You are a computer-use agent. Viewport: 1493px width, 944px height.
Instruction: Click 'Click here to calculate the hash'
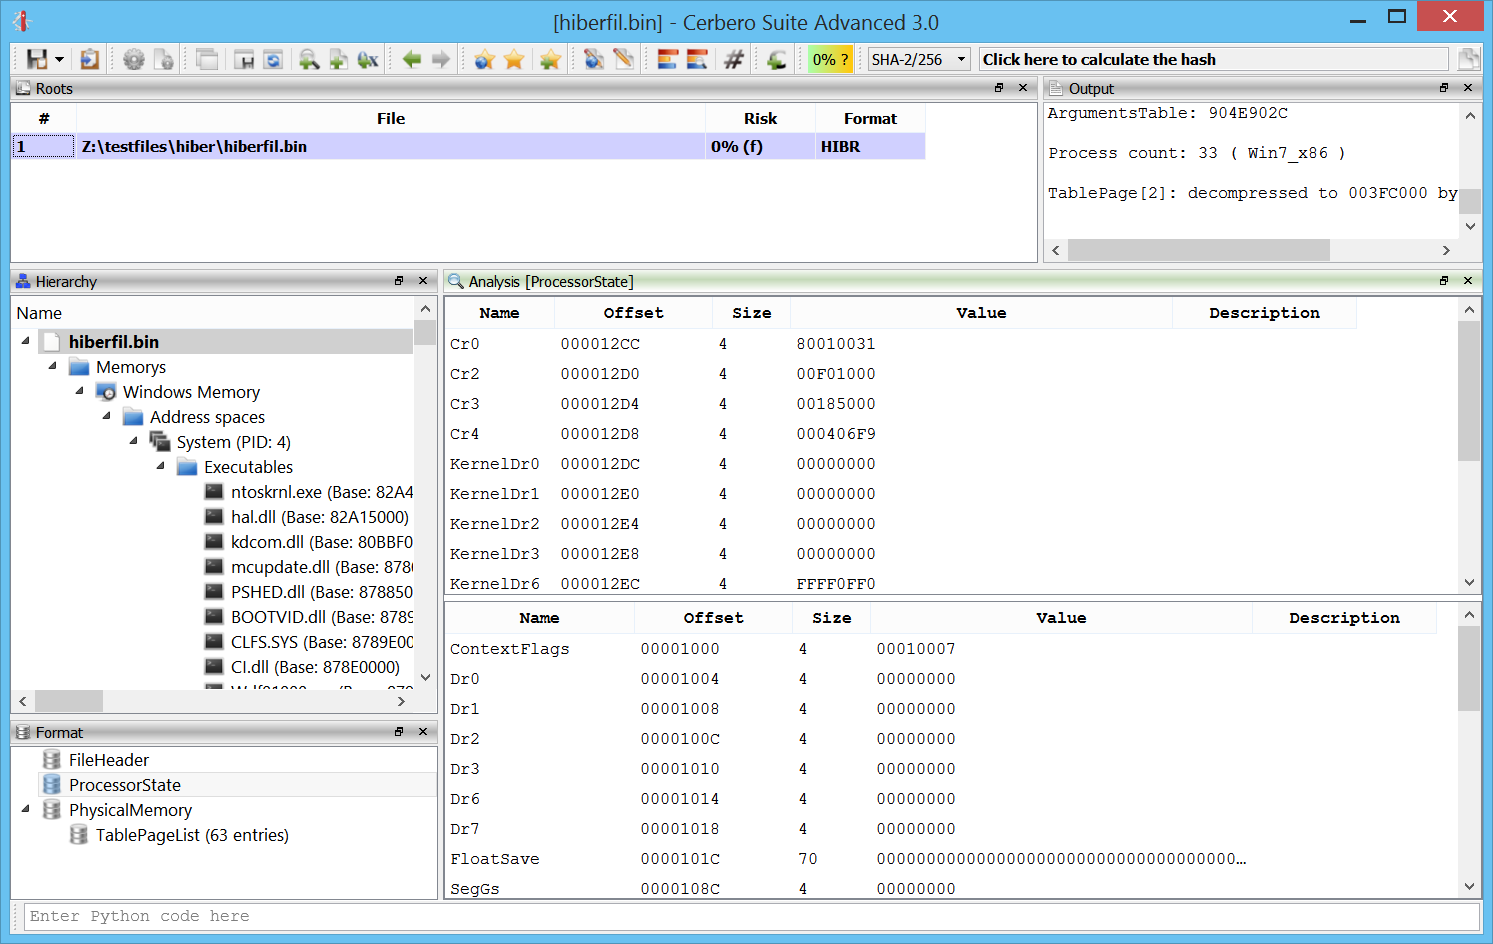click(1213, 60)
